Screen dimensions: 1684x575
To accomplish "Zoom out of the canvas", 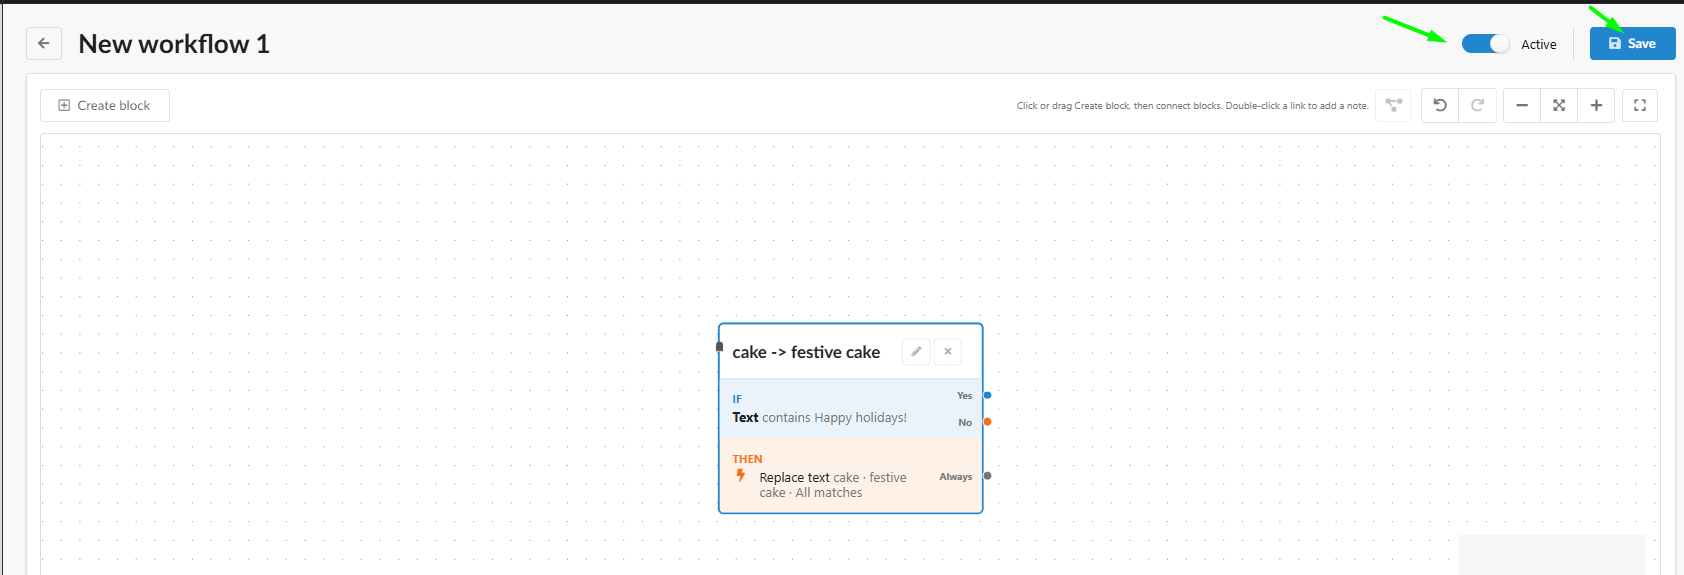I will [x=1522, y=105].
